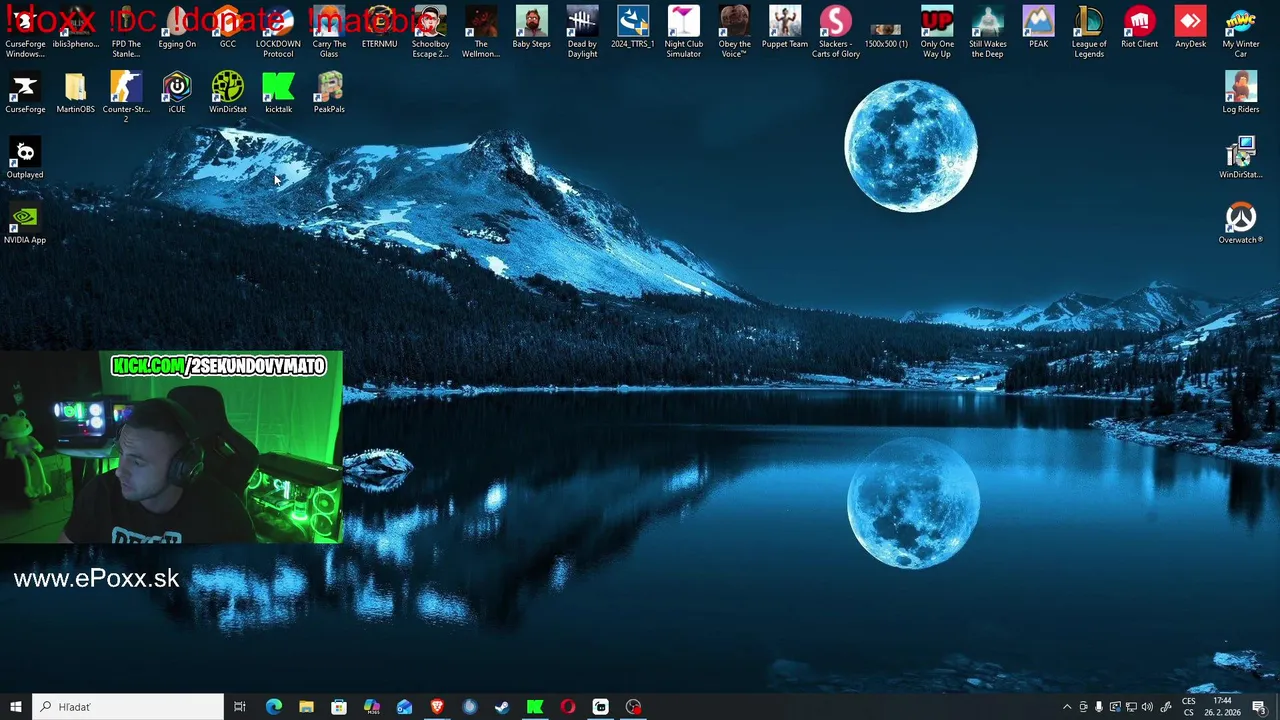Open Outlook mail from the taskbar
Image resolution: width=1280 pixels, height=720 pixels.
pos(404,707)
